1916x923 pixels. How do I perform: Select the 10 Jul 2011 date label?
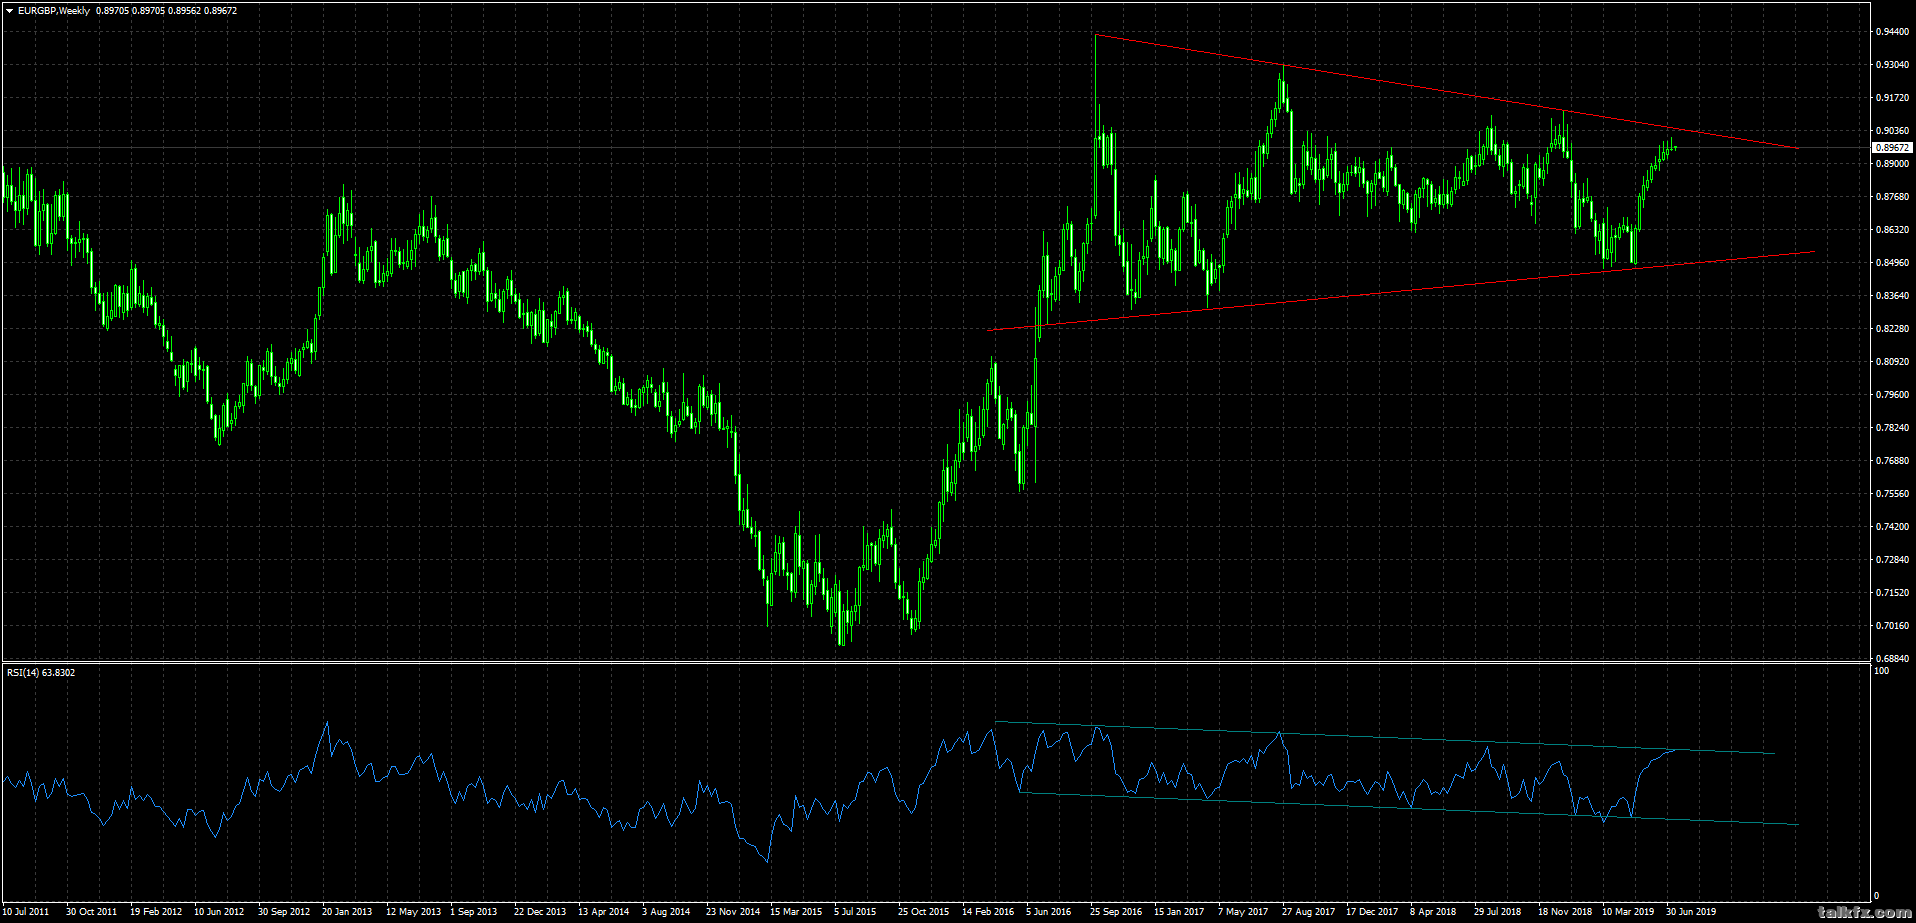click(26, 912)
